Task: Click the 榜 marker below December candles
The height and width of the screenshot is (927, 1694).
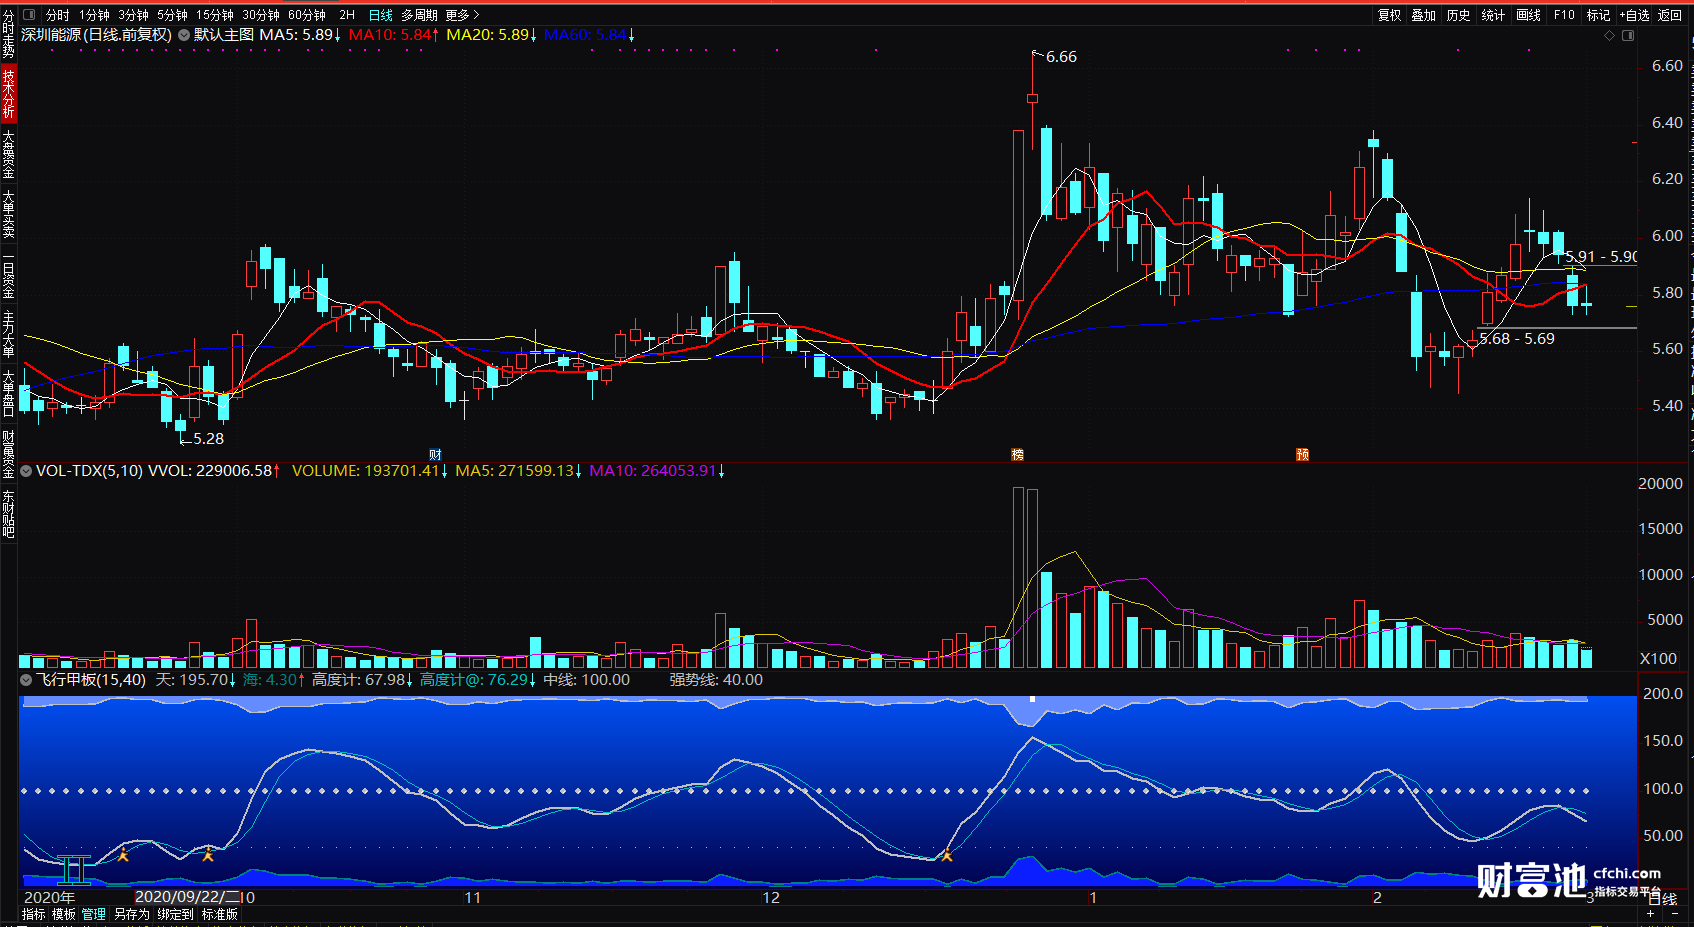Action: (1018, 455)
